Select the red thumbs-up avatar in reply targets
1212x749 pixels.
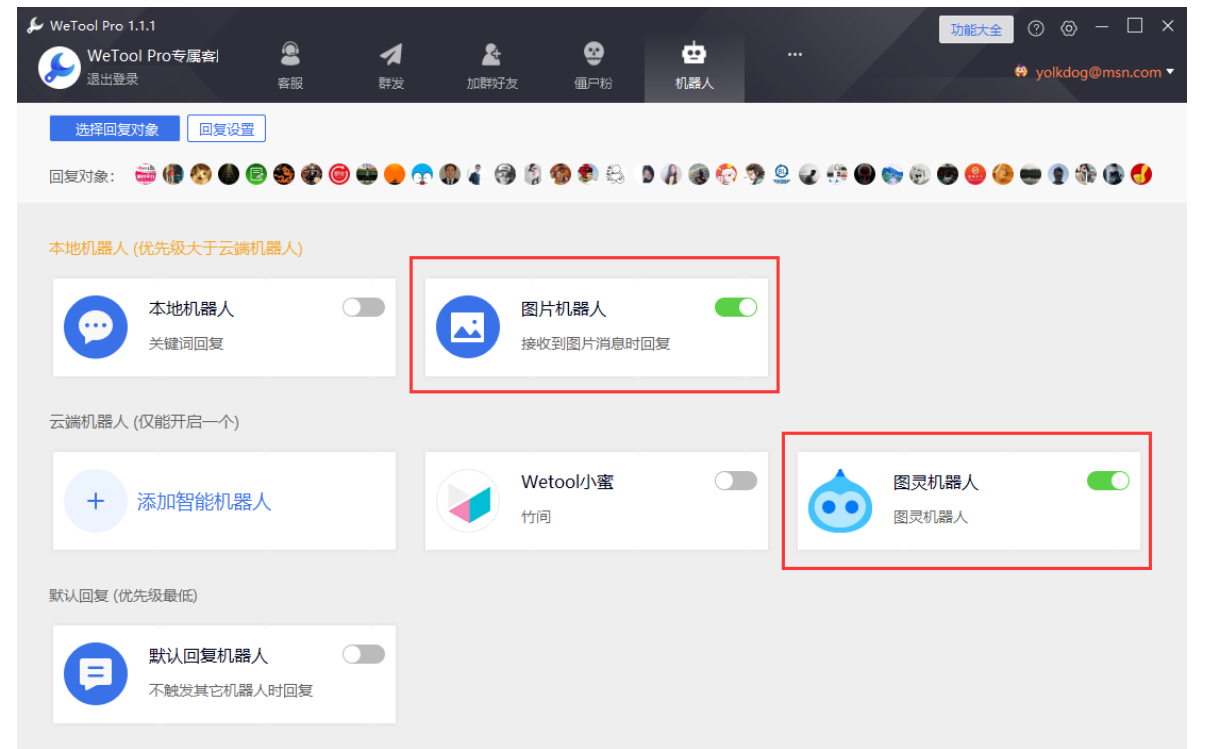point(1140,175)
